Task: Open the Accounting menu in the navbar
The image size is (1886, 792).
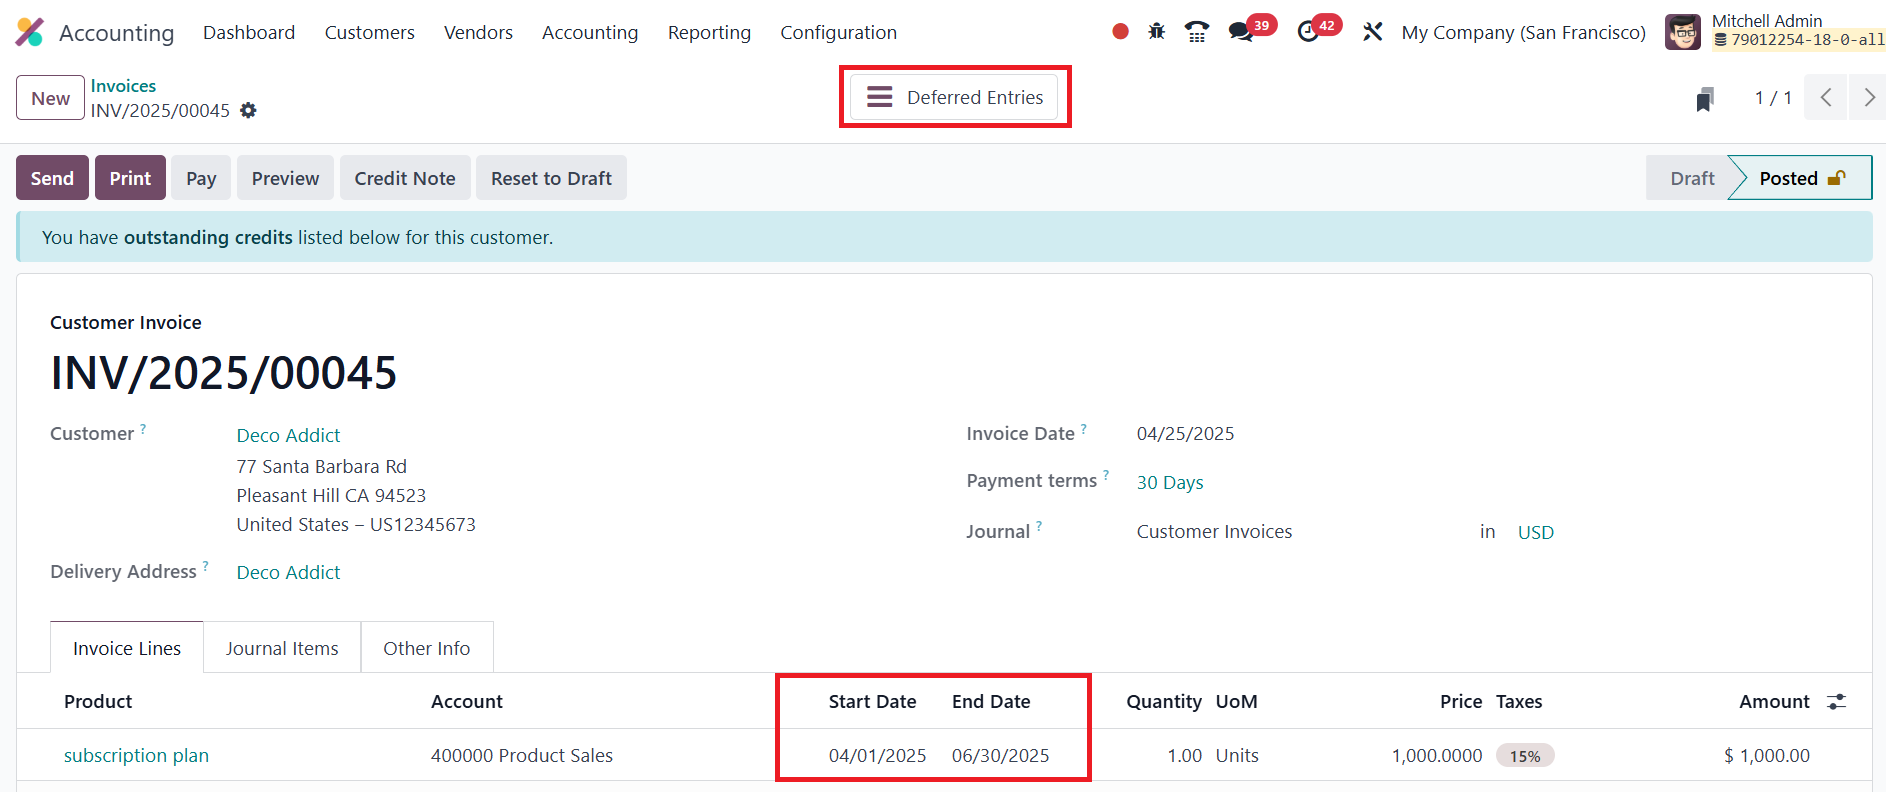Action: point(590,32)
